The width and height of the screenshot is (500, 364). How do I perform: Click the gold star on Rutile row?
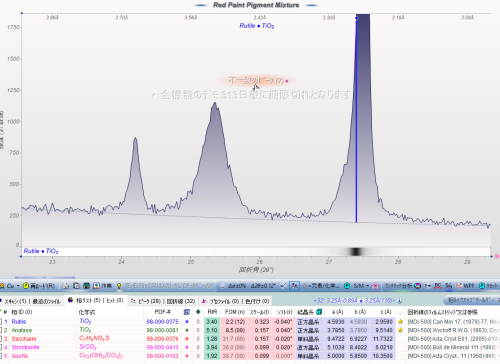400,322
